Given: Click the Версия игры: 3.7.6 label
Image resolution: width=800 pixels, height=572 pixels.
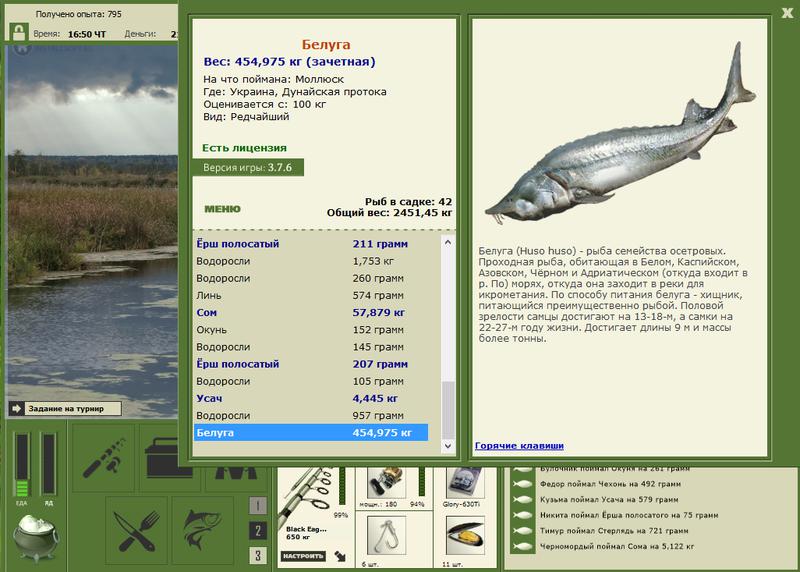Looking at the screenshot, I should [248, 167].
